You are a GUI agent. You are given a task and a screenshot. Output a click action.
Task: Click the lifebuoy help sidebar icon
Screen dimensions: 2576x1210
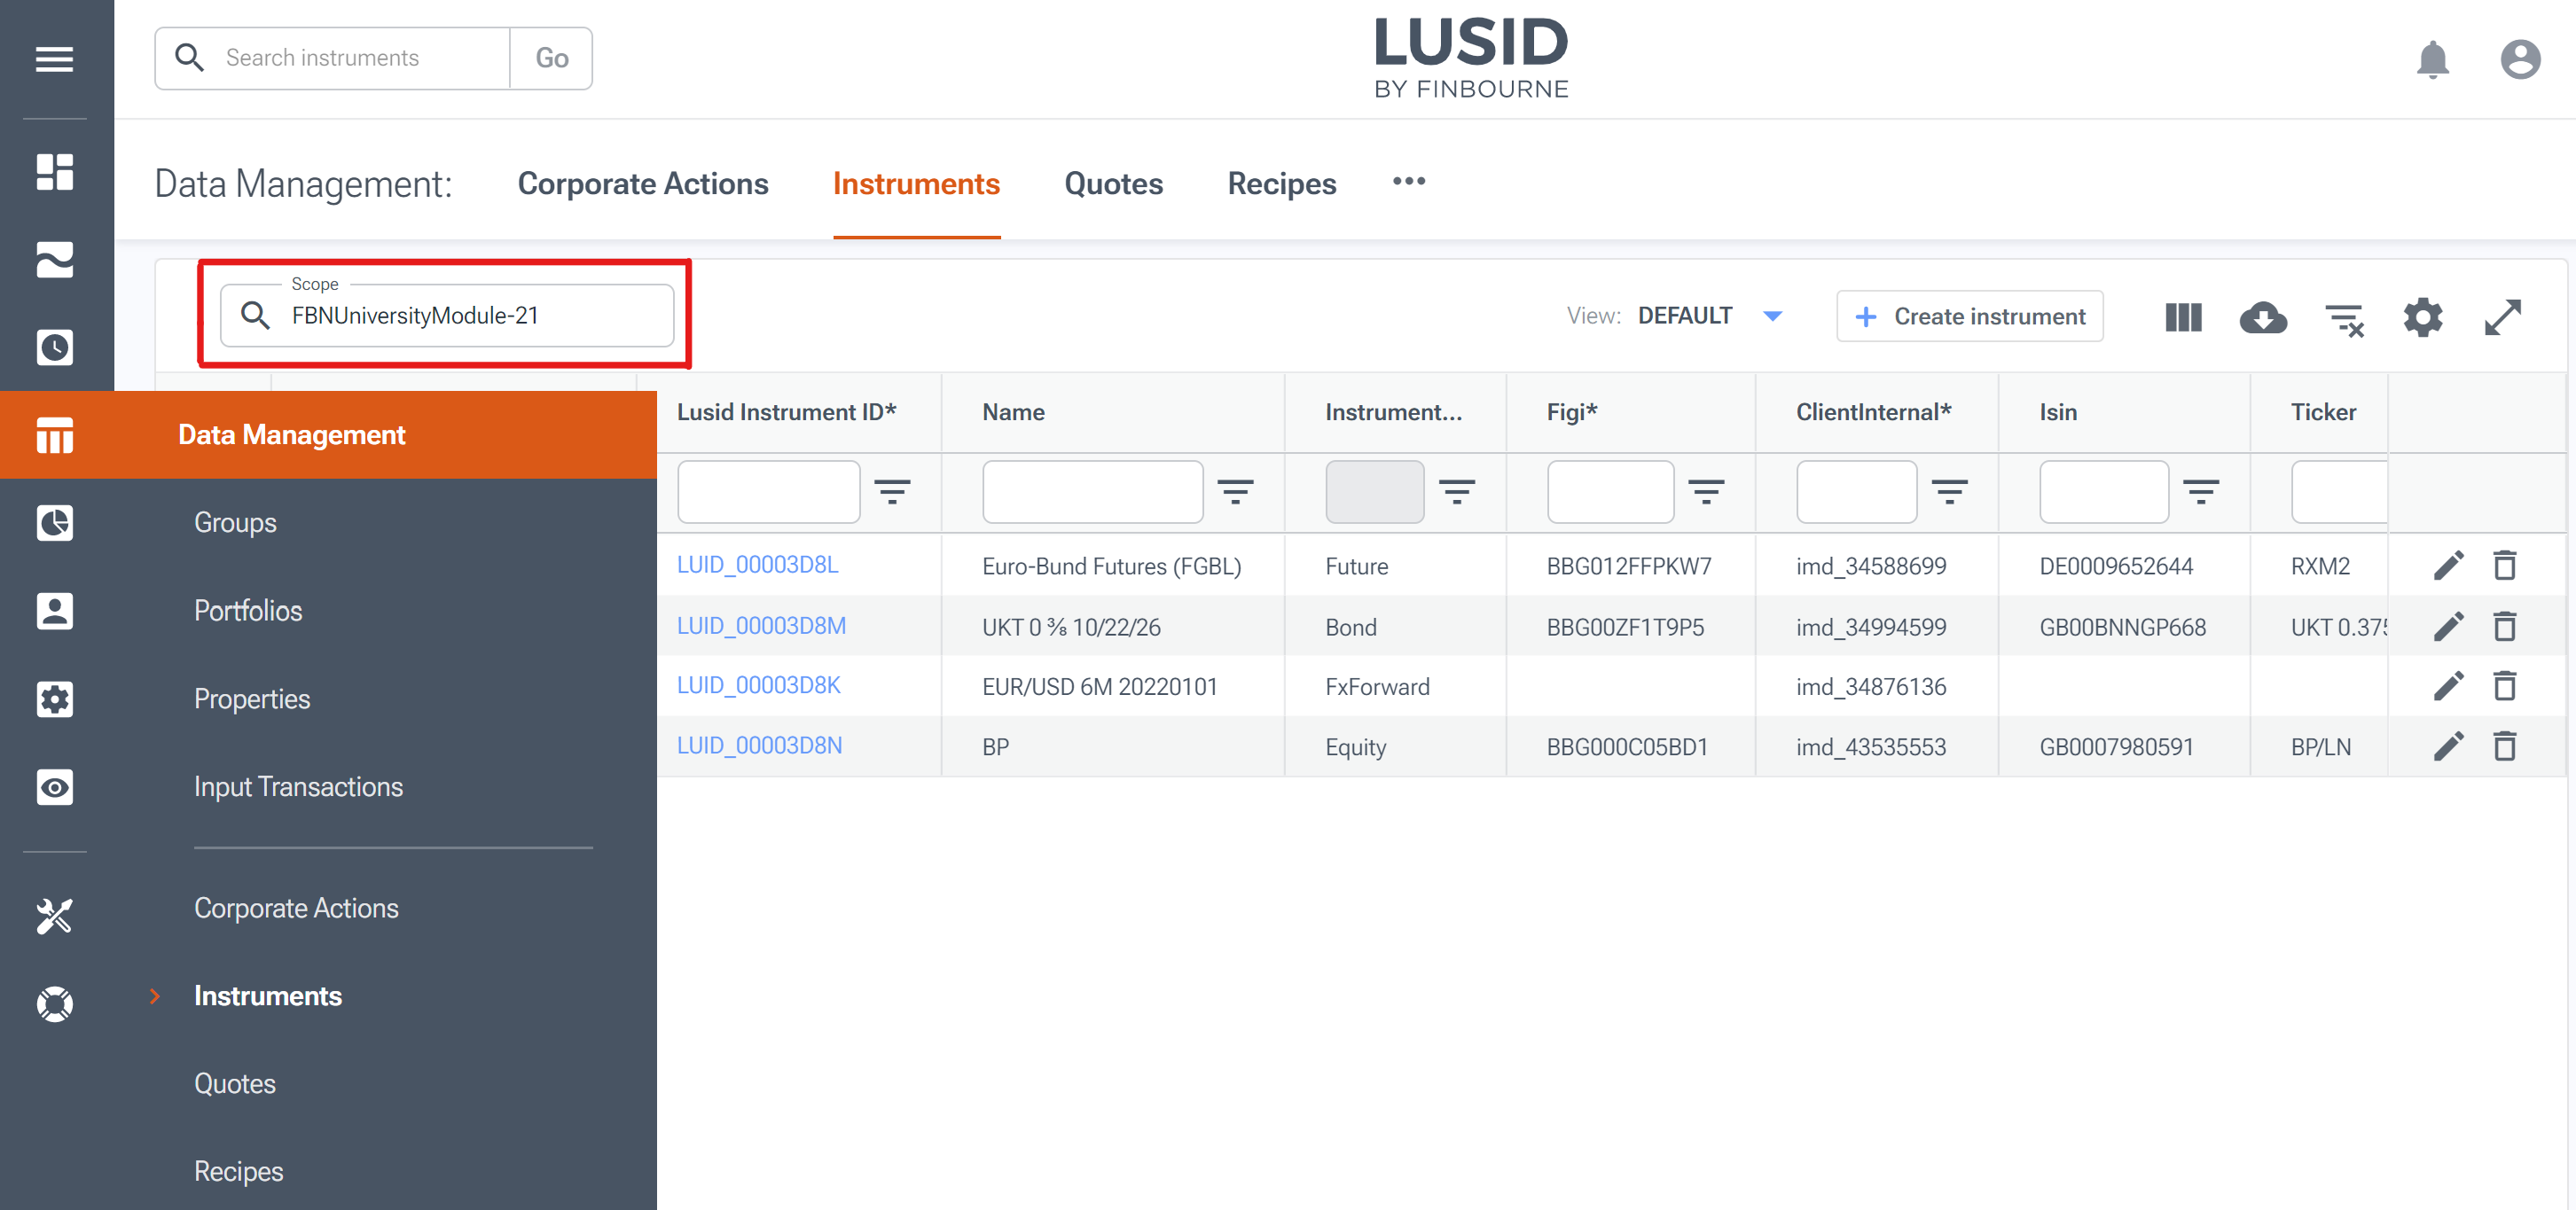click(x=54, y=1004)
